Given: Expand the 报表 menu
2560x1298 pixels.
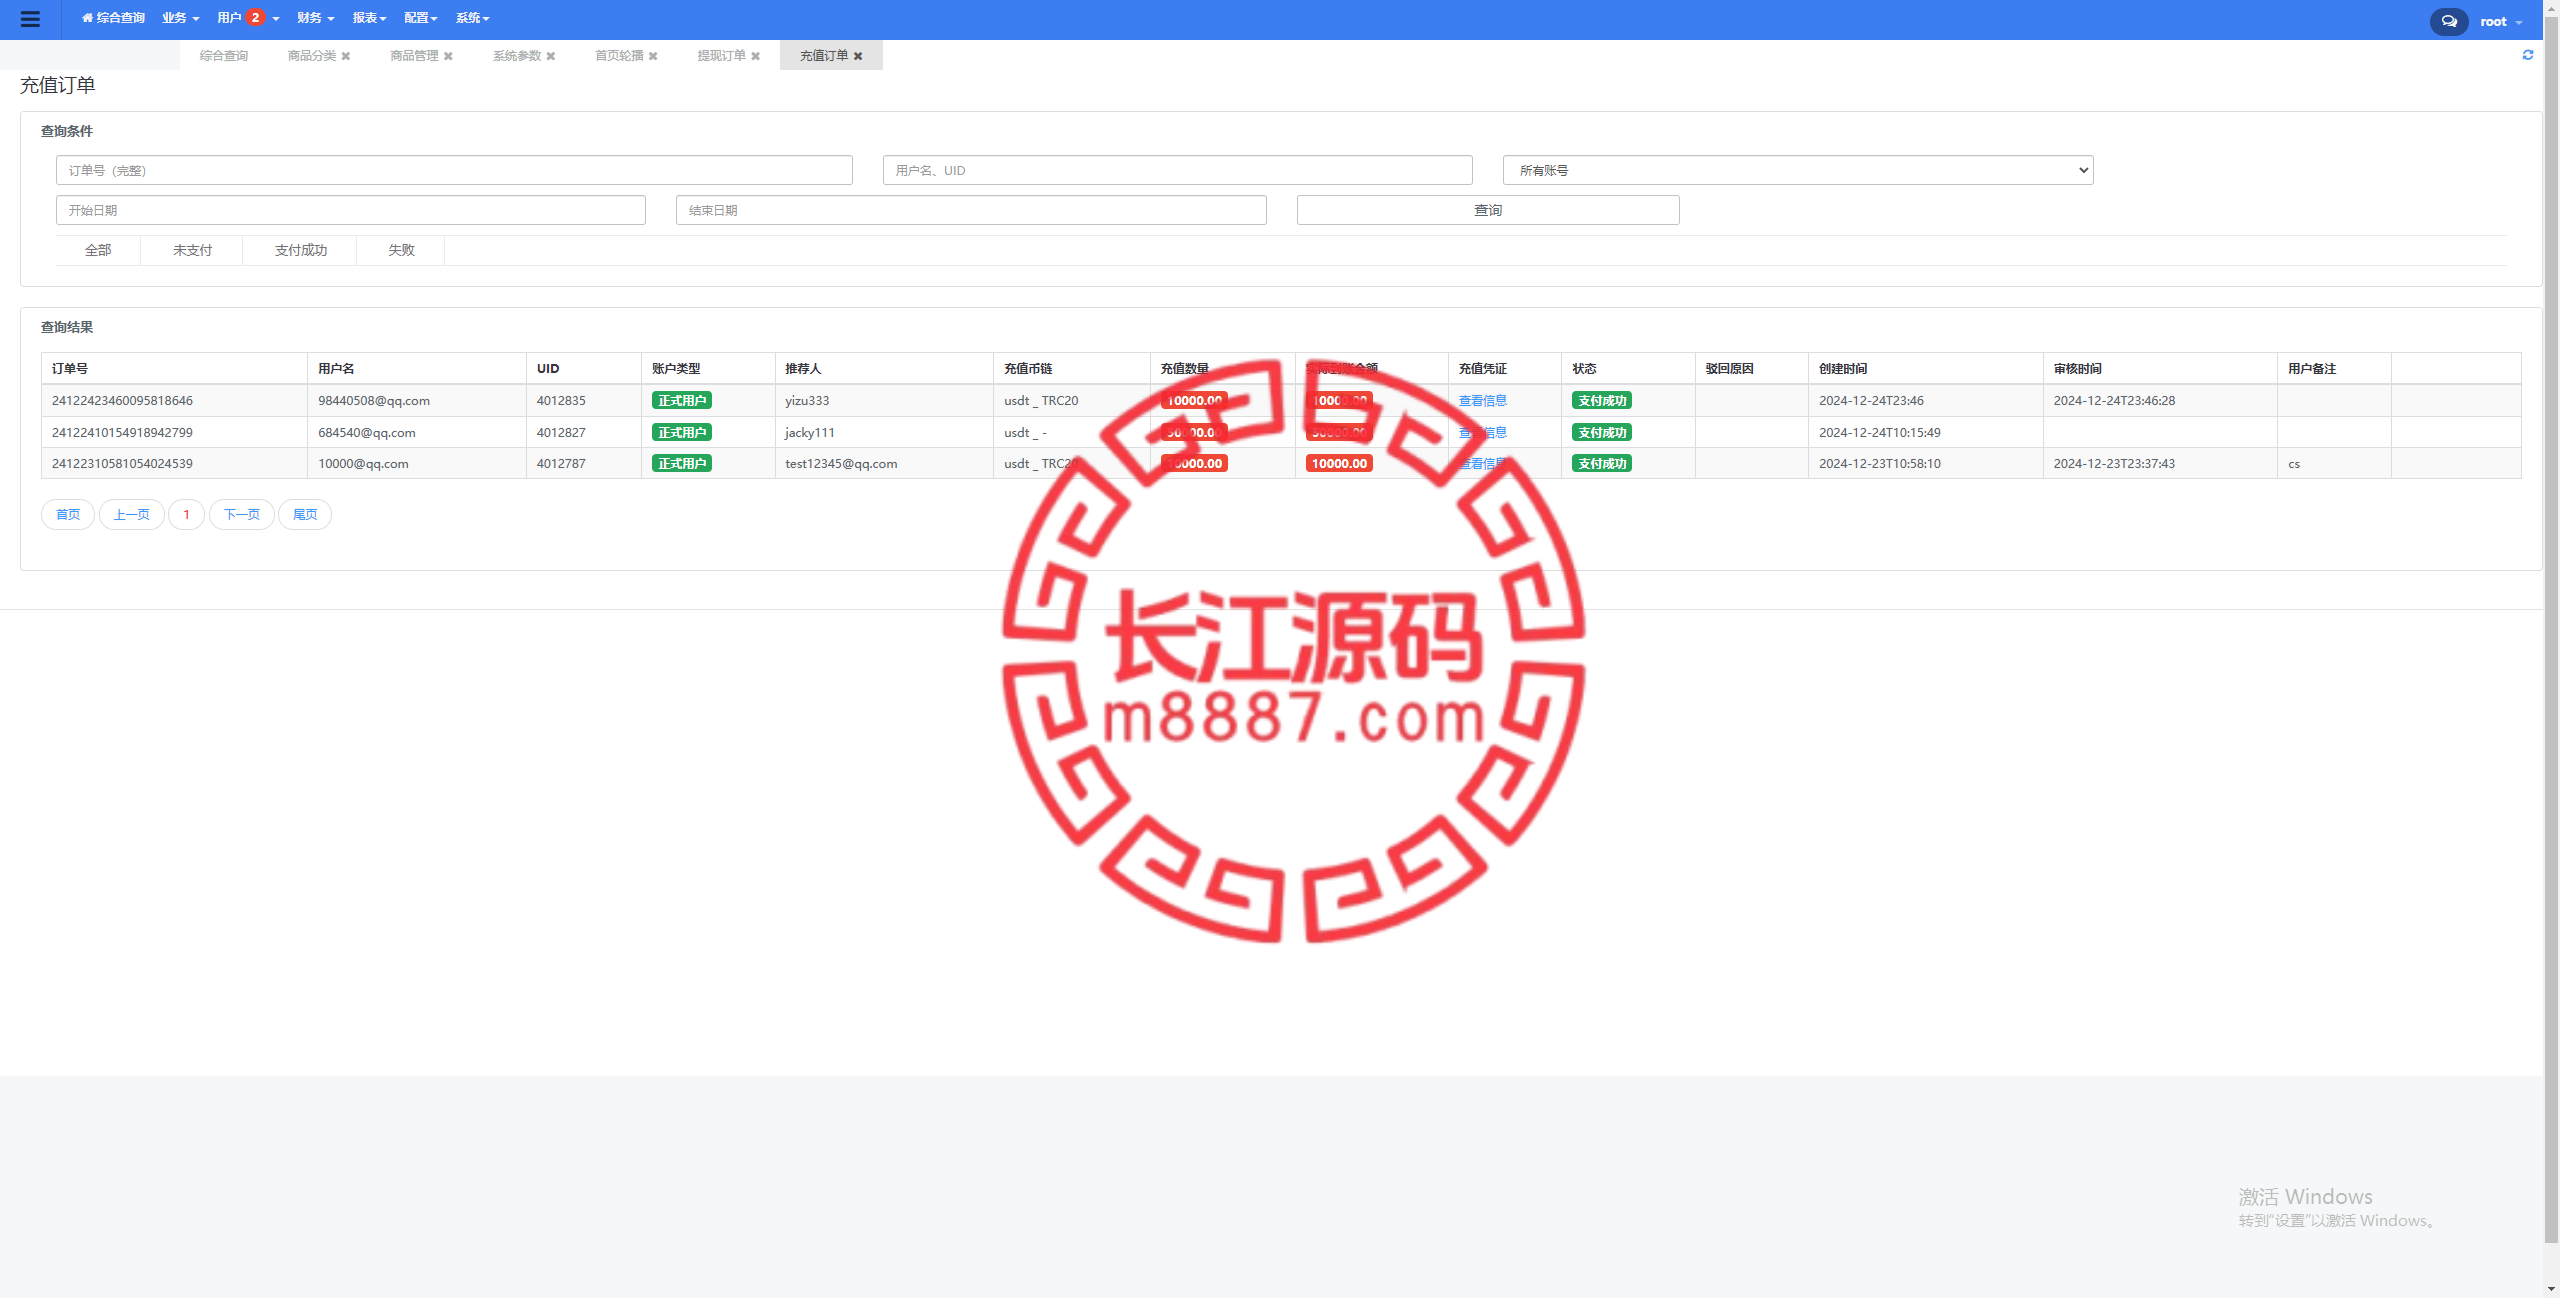Looking at the screenshot, I should point(370,18).
